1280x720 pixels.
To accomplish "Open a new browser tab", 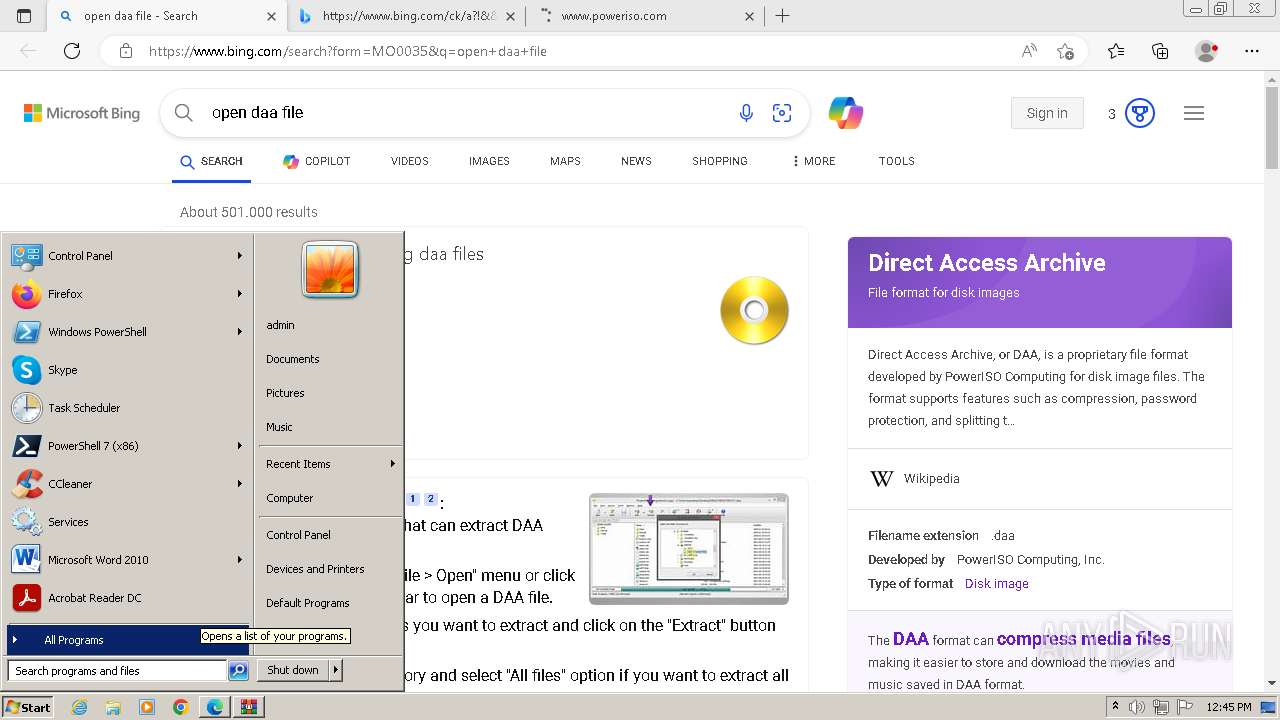I will (783, 16).
